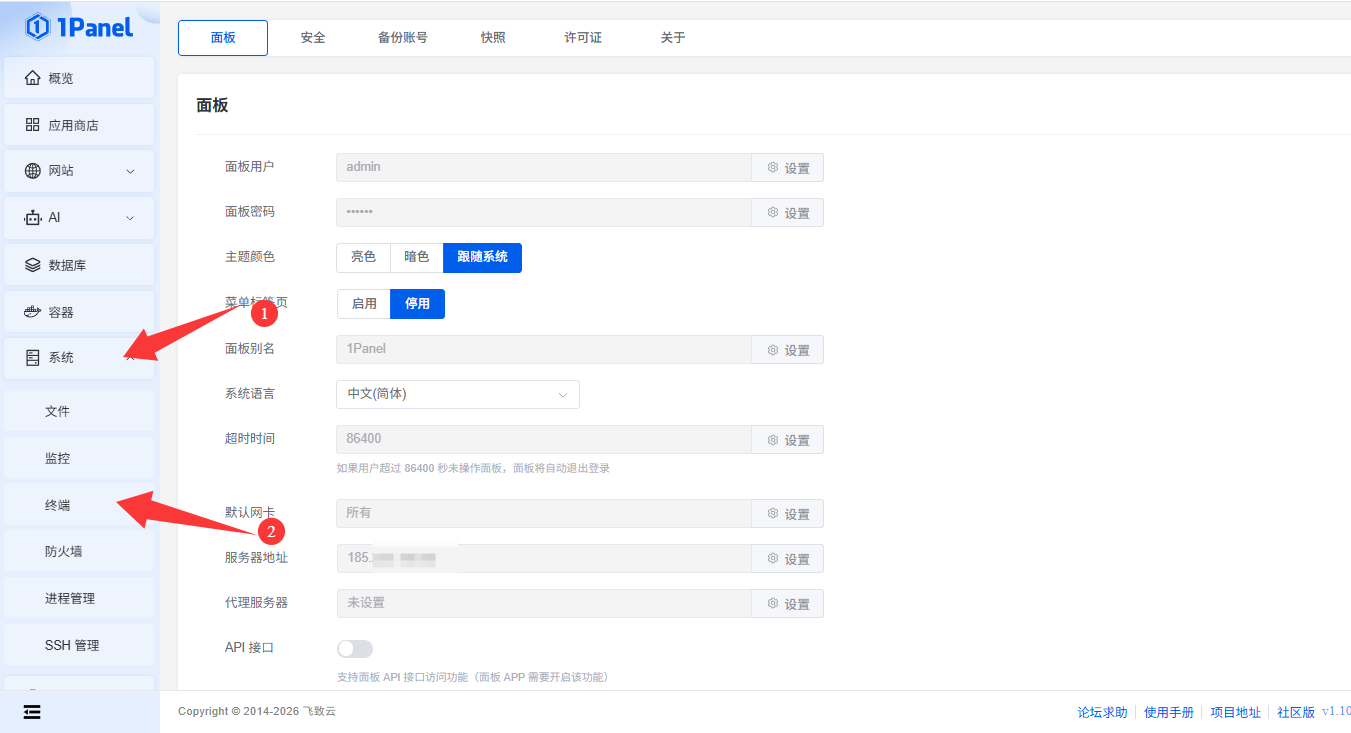The width and height of the screenshot is (1351, 733).
Task: Switch to the 快照 tab
Action: point(493,38)
